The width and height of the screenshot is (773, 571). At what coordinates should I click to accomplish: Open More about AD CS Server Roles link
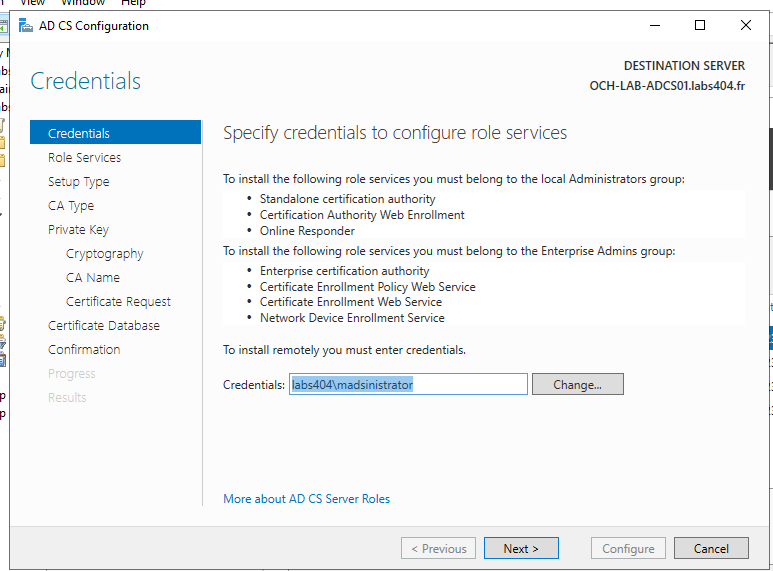pos(306,499)
